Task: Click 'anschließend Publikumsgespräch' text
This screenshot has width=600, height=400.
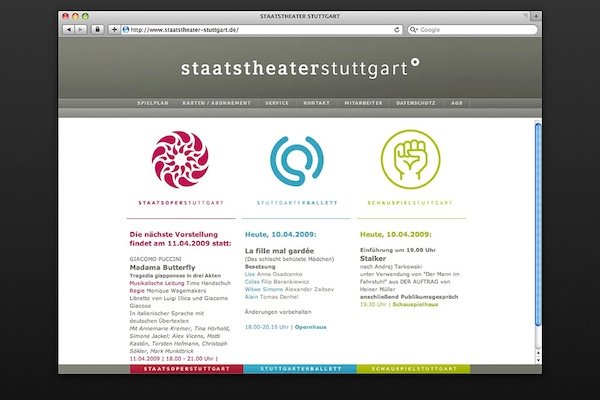Action: pos(409,297)
